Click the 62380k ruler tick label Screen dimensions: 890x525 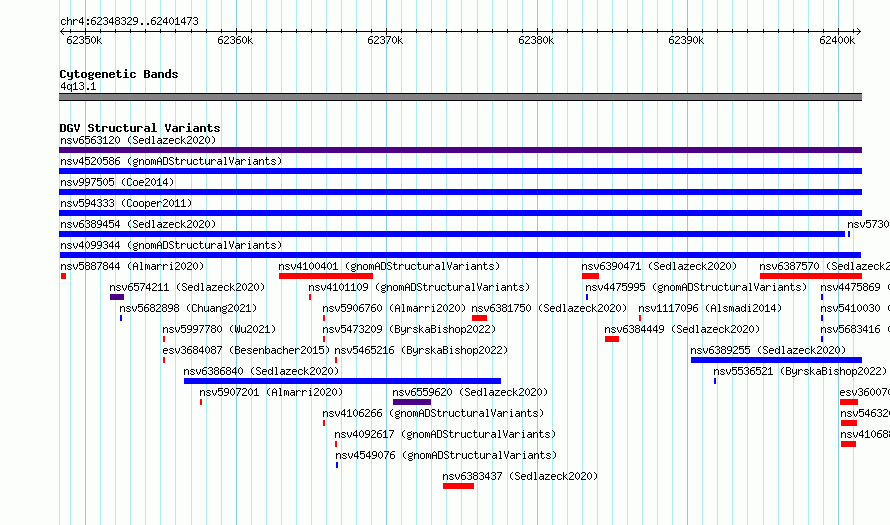pos(536,40)
